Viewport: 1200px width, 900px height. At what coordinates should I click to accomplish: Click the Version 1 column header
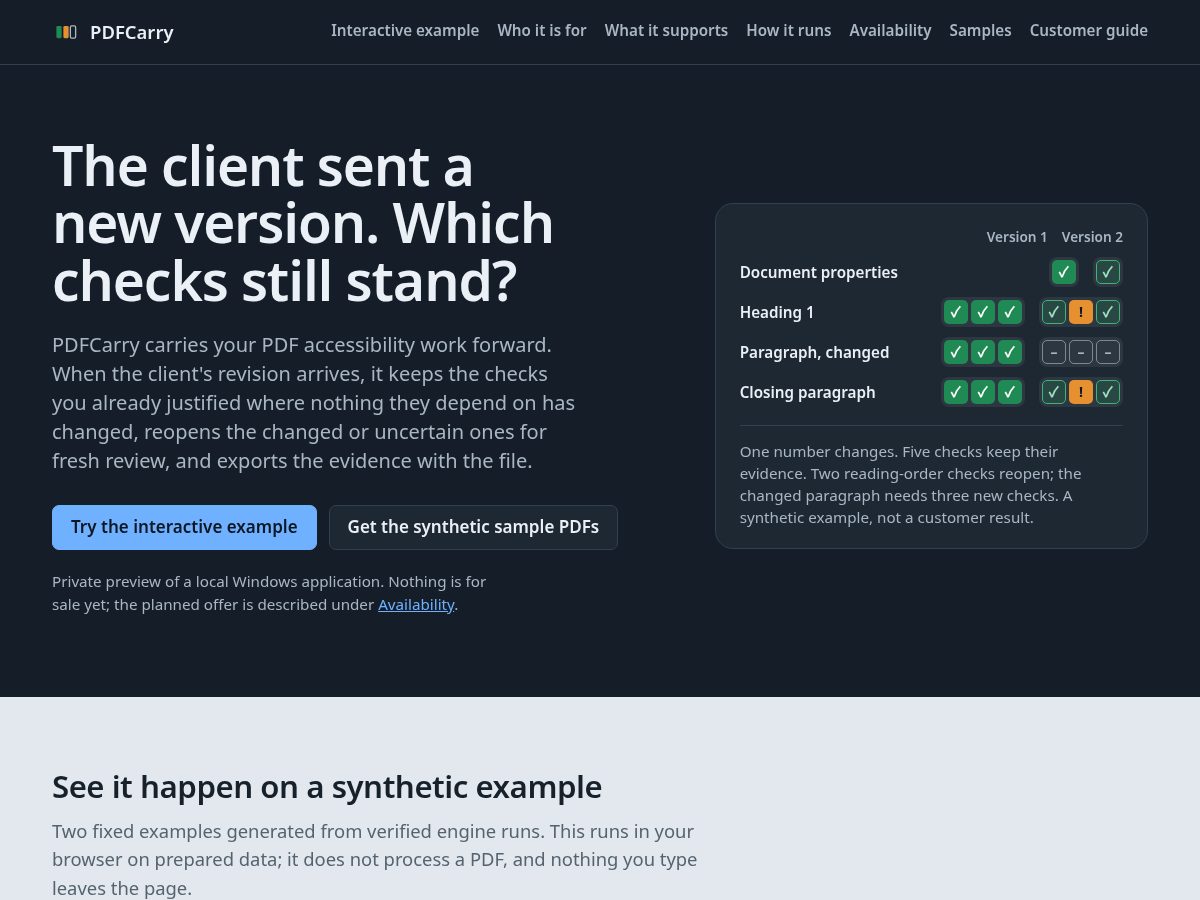pyautogui.click(x=1017, y=237)
